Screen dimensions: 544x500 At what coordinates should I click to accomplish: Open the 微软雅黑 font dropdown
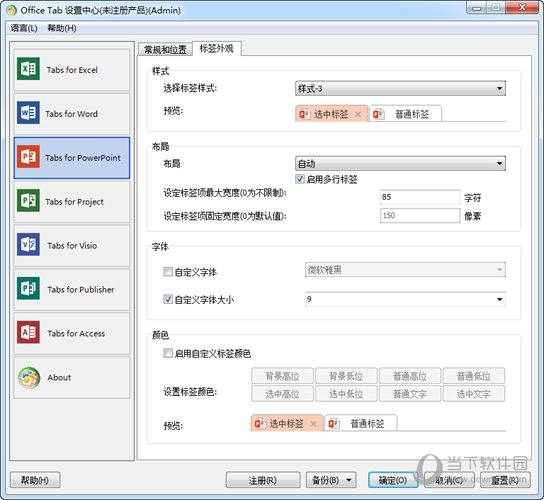coord(405,270)
